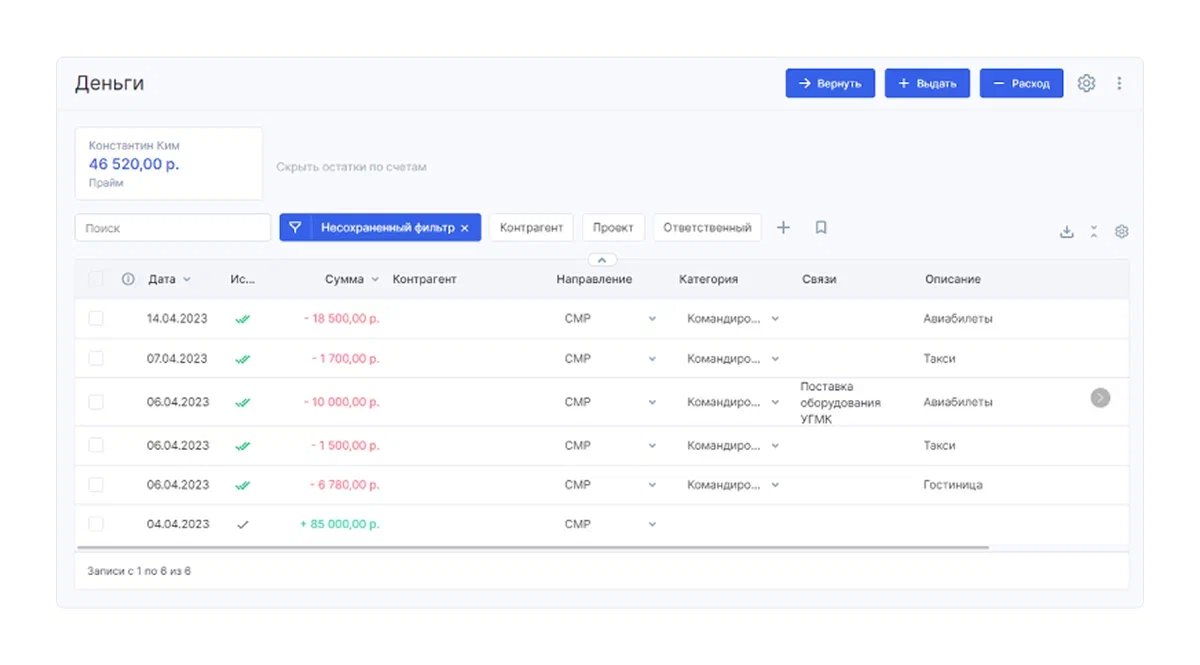Open table settings gear icon

pos(1122,232)
